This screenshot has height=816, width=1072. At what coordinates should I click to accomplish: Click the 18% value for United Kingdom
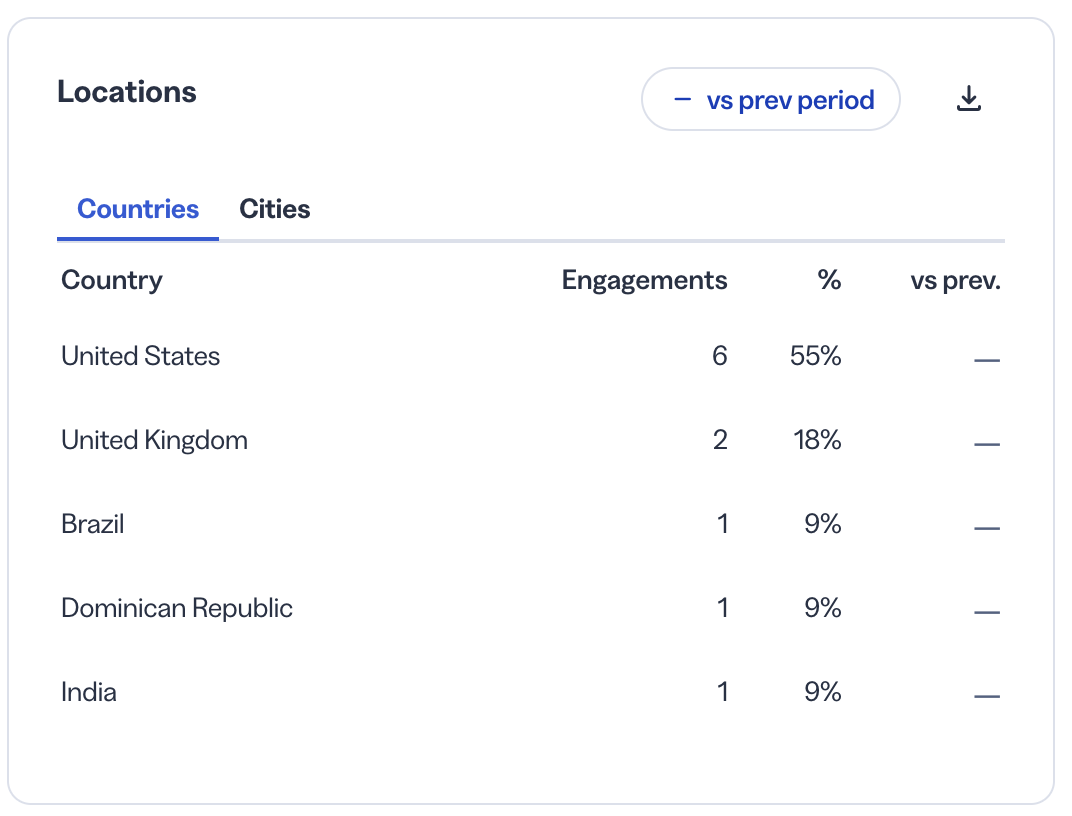[x=818, y=440]
